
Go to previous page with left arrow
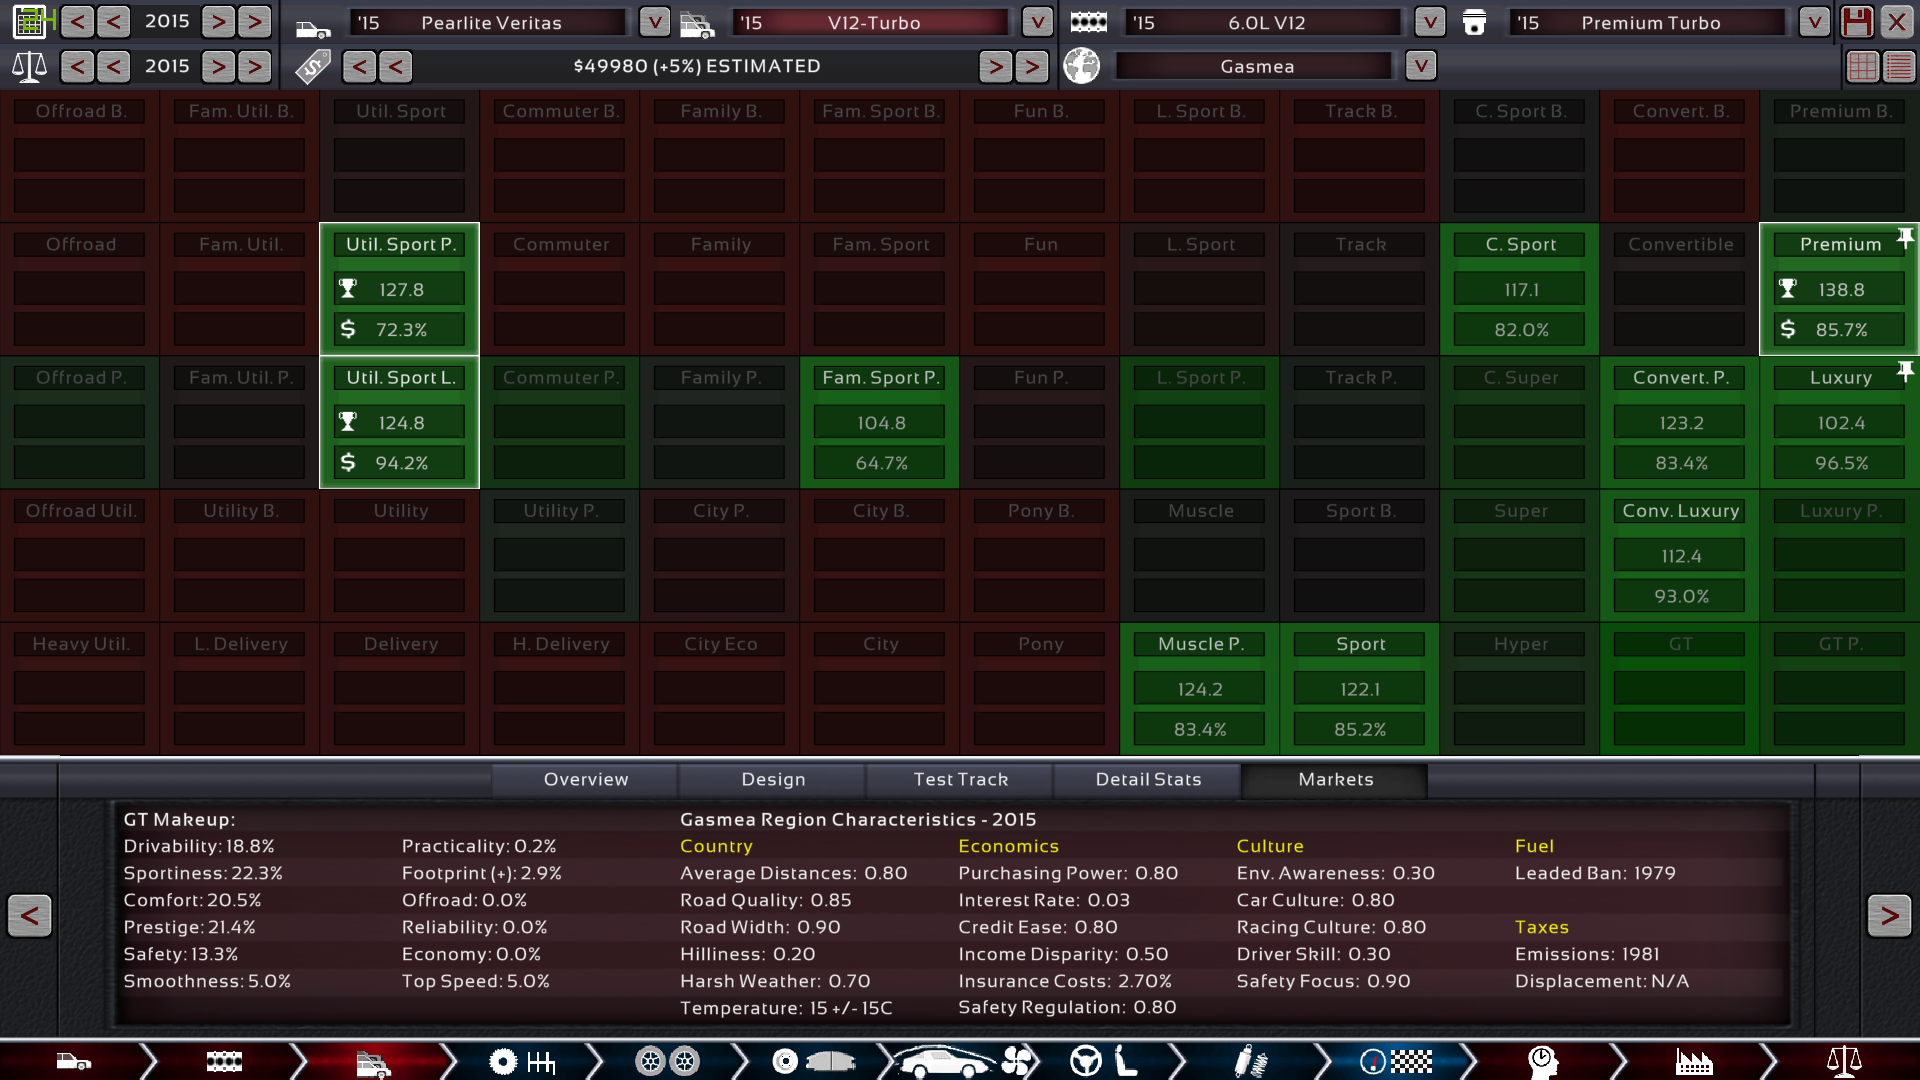pos(30,915)
